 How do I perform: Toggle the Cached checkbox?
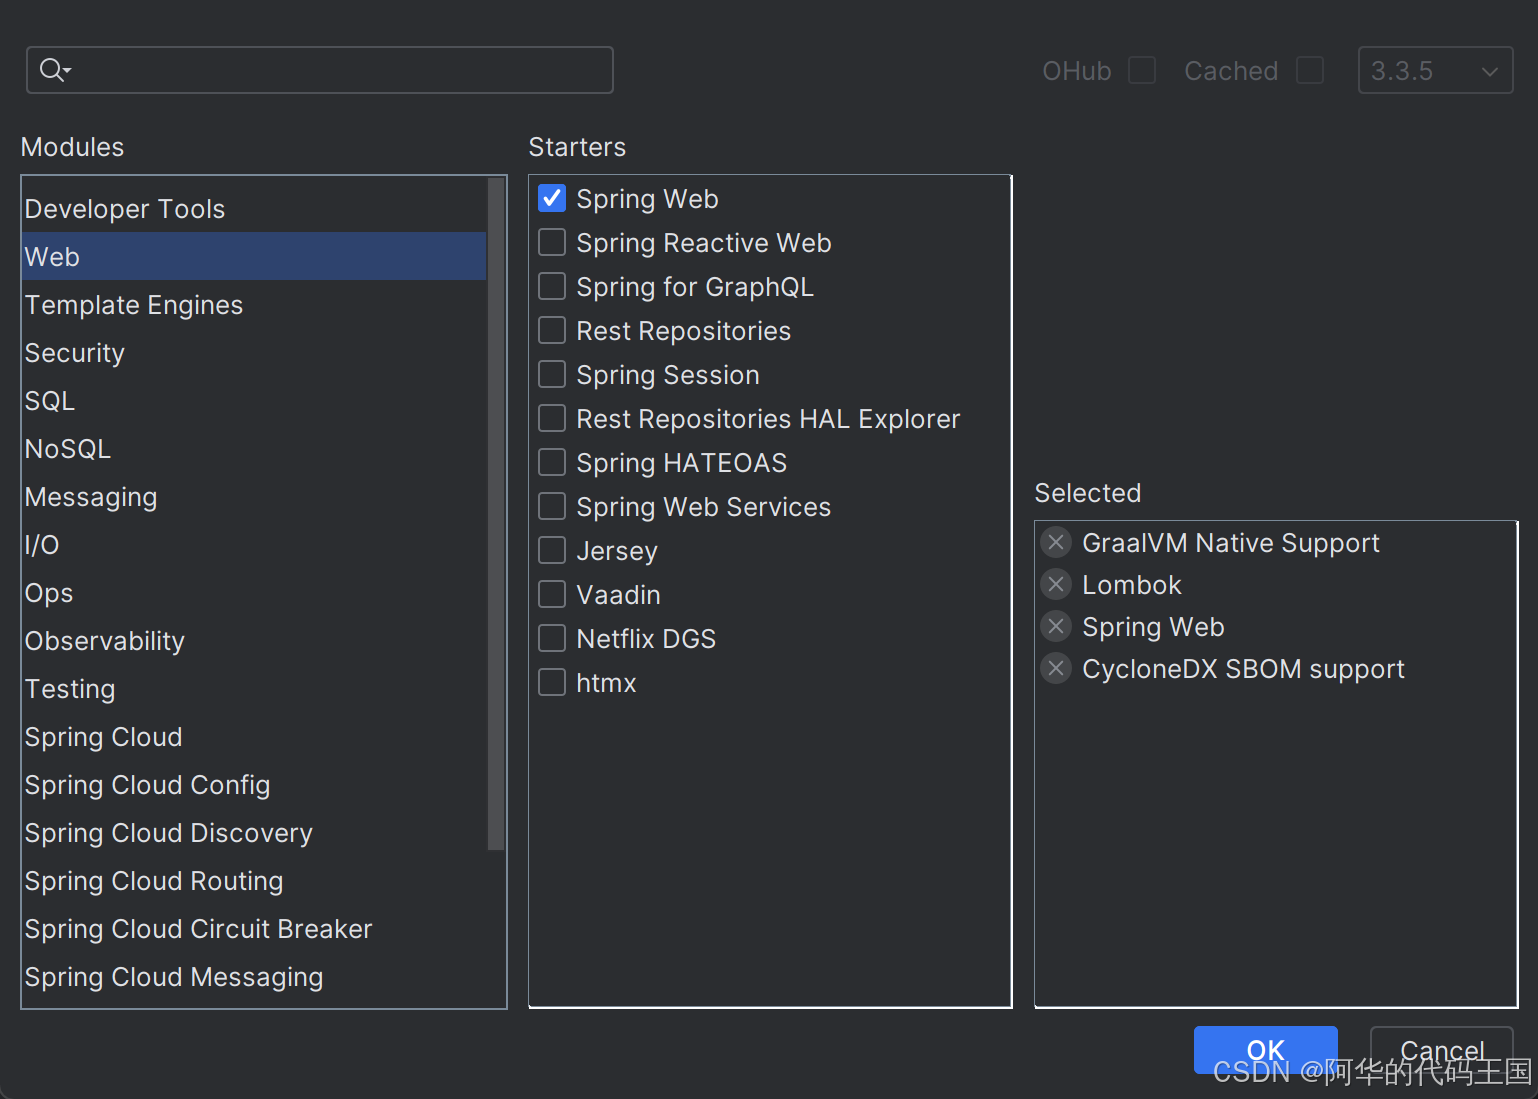pyautogui.click(x=1310, y=70)
